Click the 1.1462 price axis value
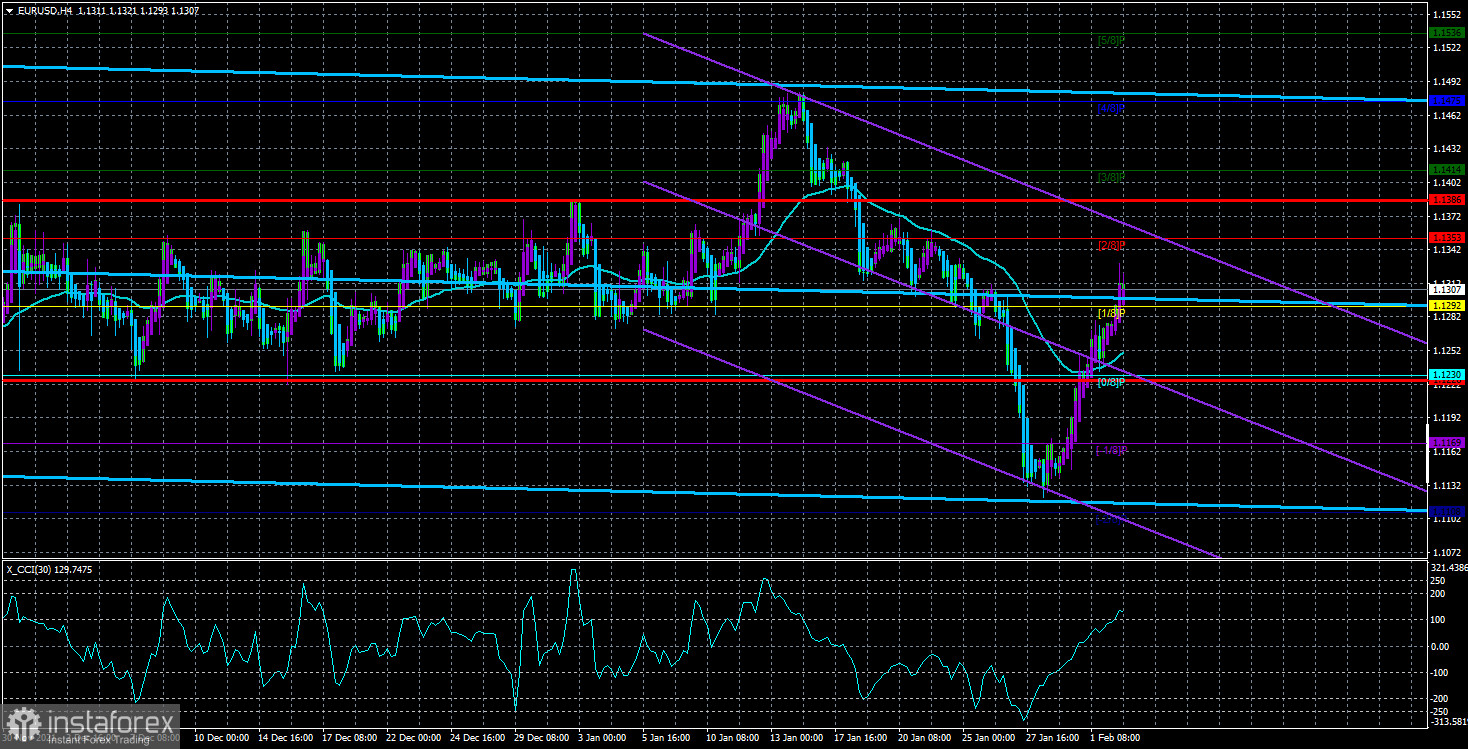Screen dimensions: 1468x749 coord(1446,116)
